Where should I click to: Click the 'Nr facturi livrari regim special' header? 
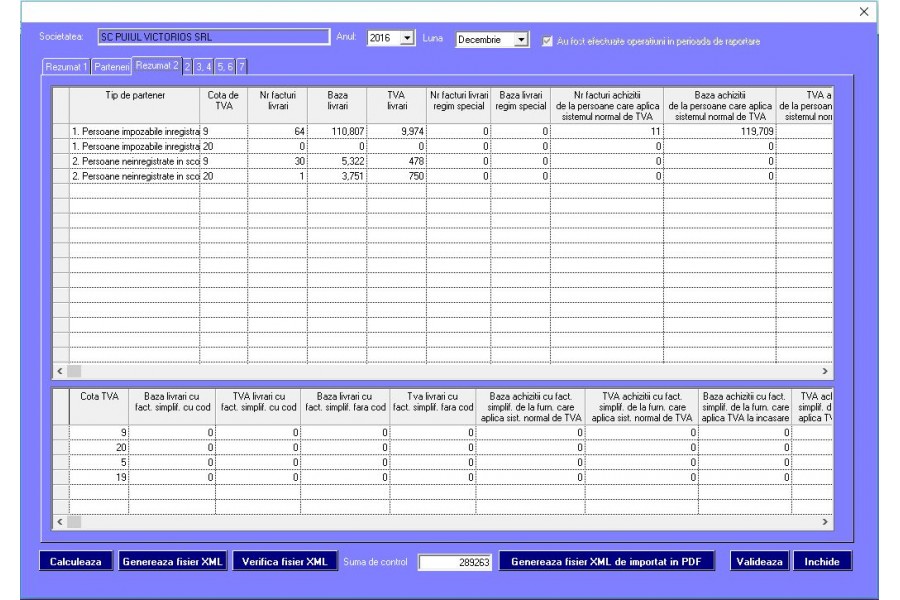[459, 106]
